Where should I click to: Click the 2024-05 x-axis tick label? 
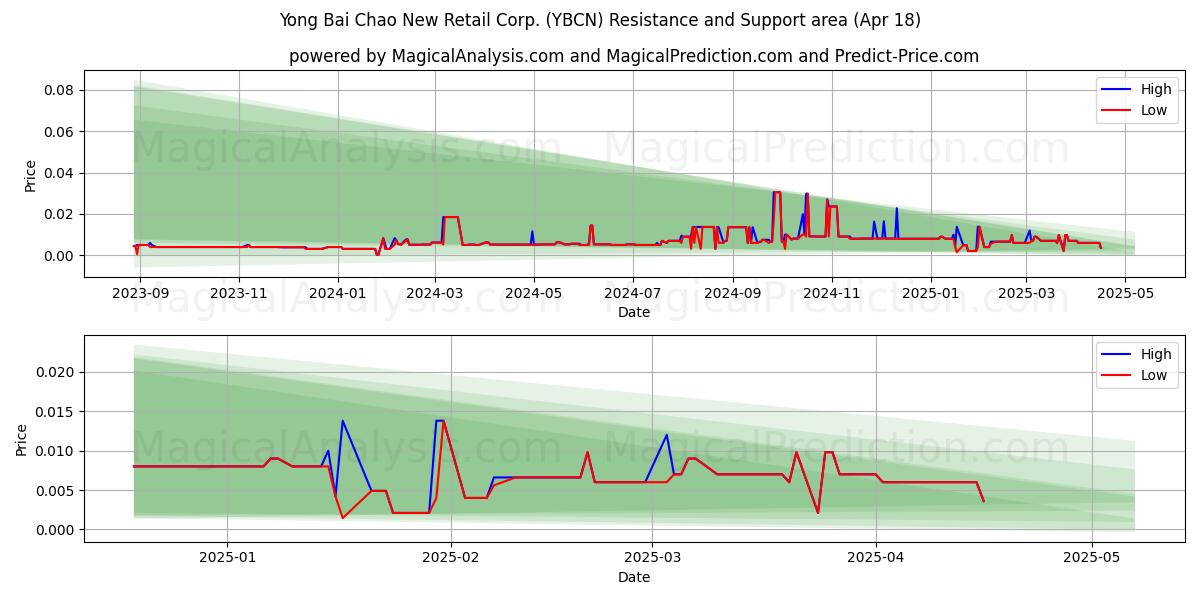(534, 293)
